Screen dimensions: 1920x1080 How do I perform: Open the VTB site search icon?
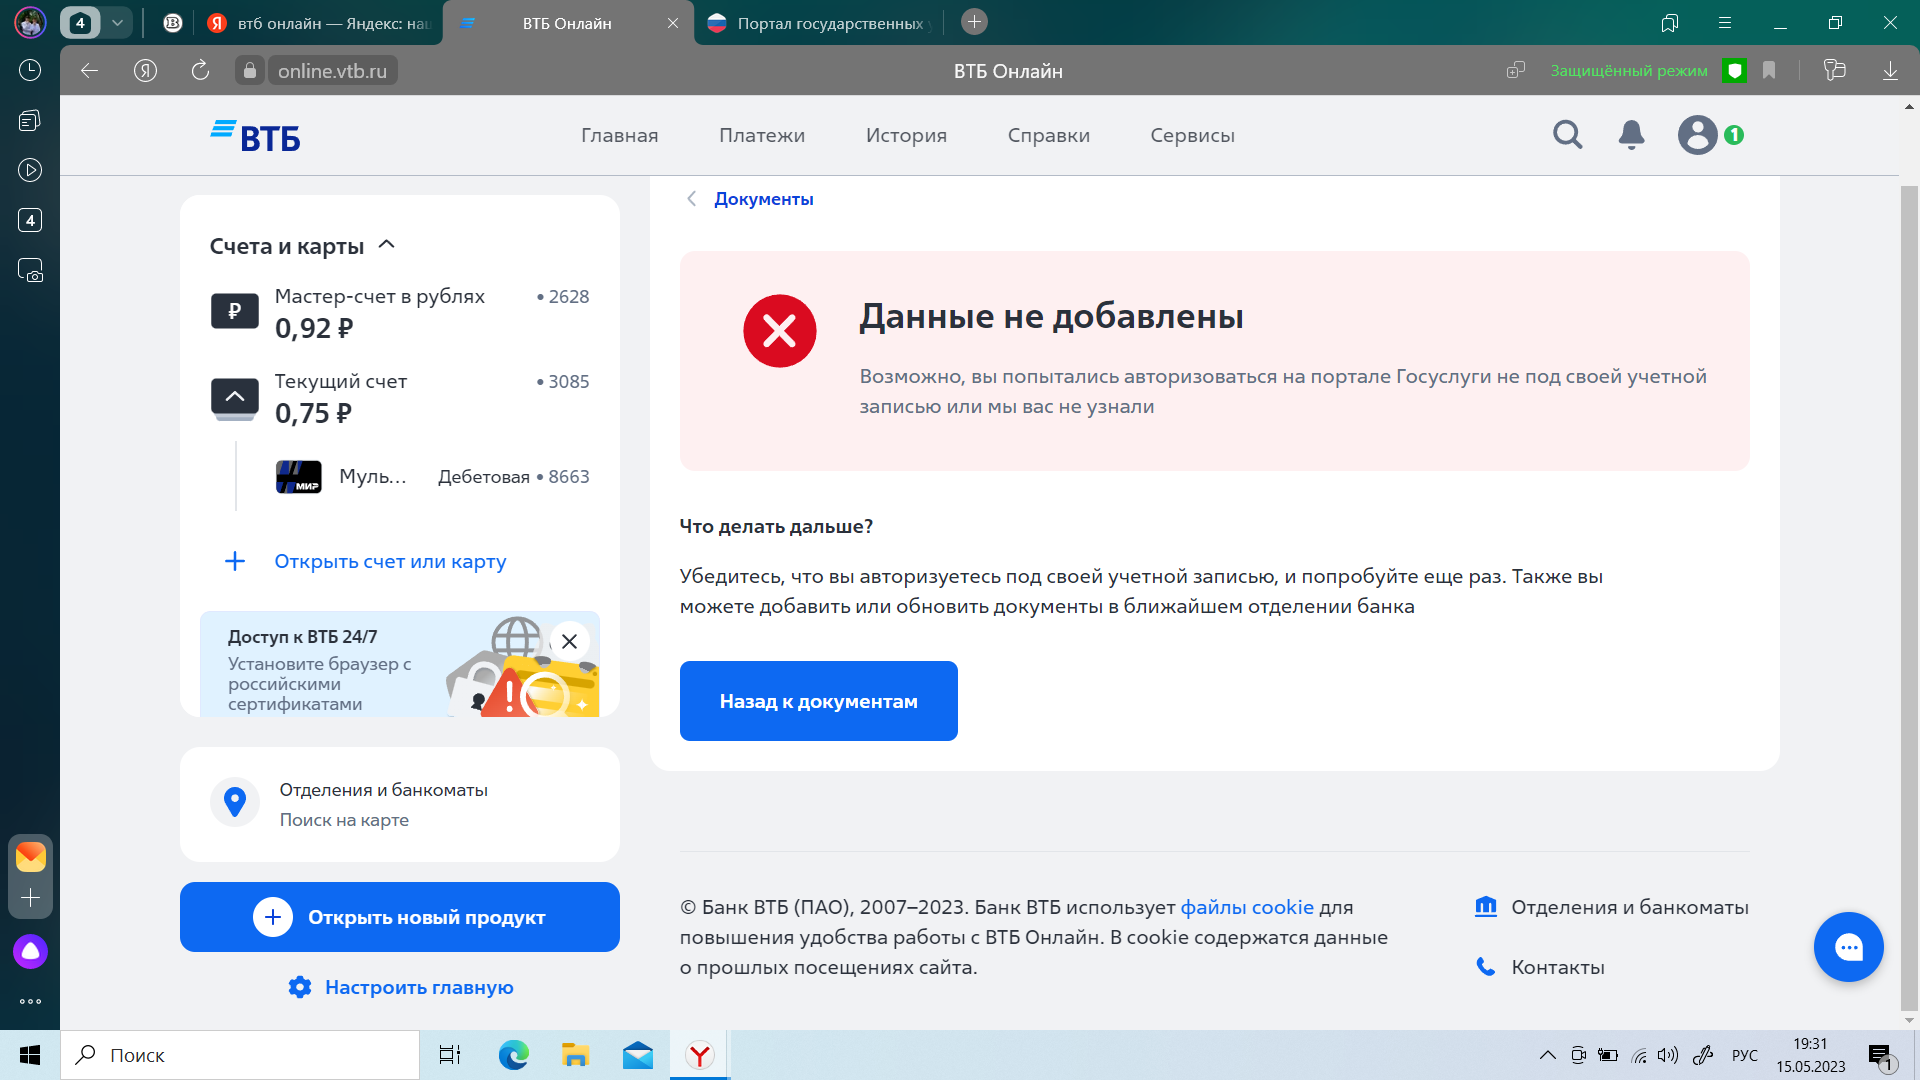click(1567, 135)
